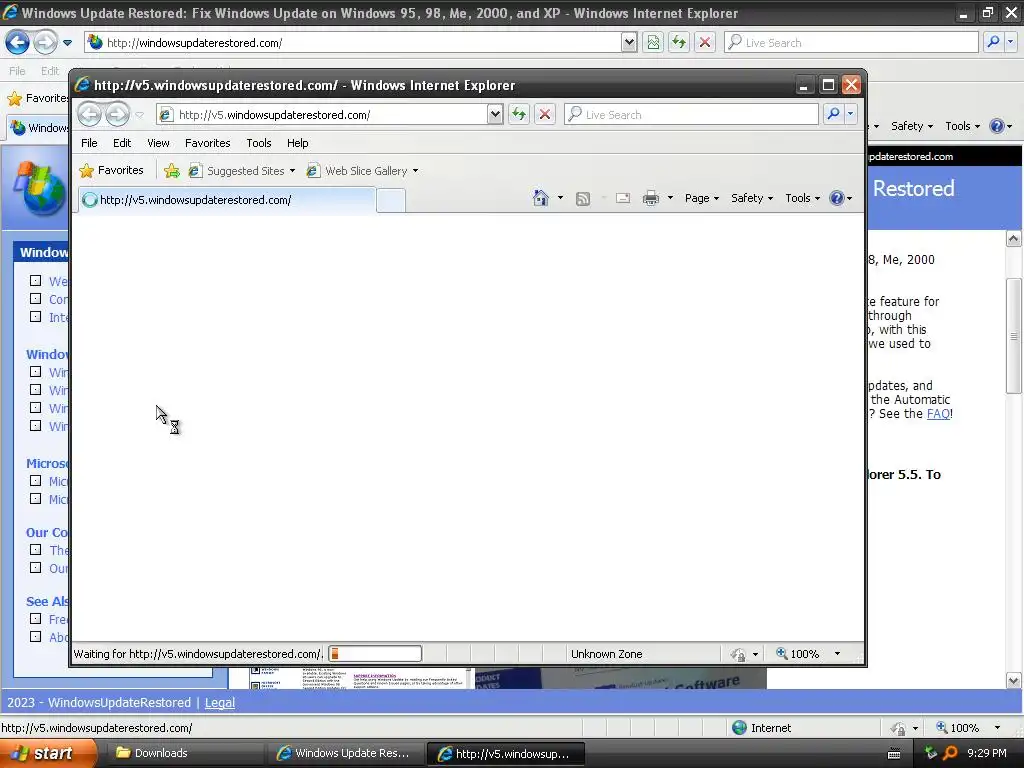This screenshot has width=1024, height=768.
Task: Click search magnifier in front window
Action: [x=833, y=114]
